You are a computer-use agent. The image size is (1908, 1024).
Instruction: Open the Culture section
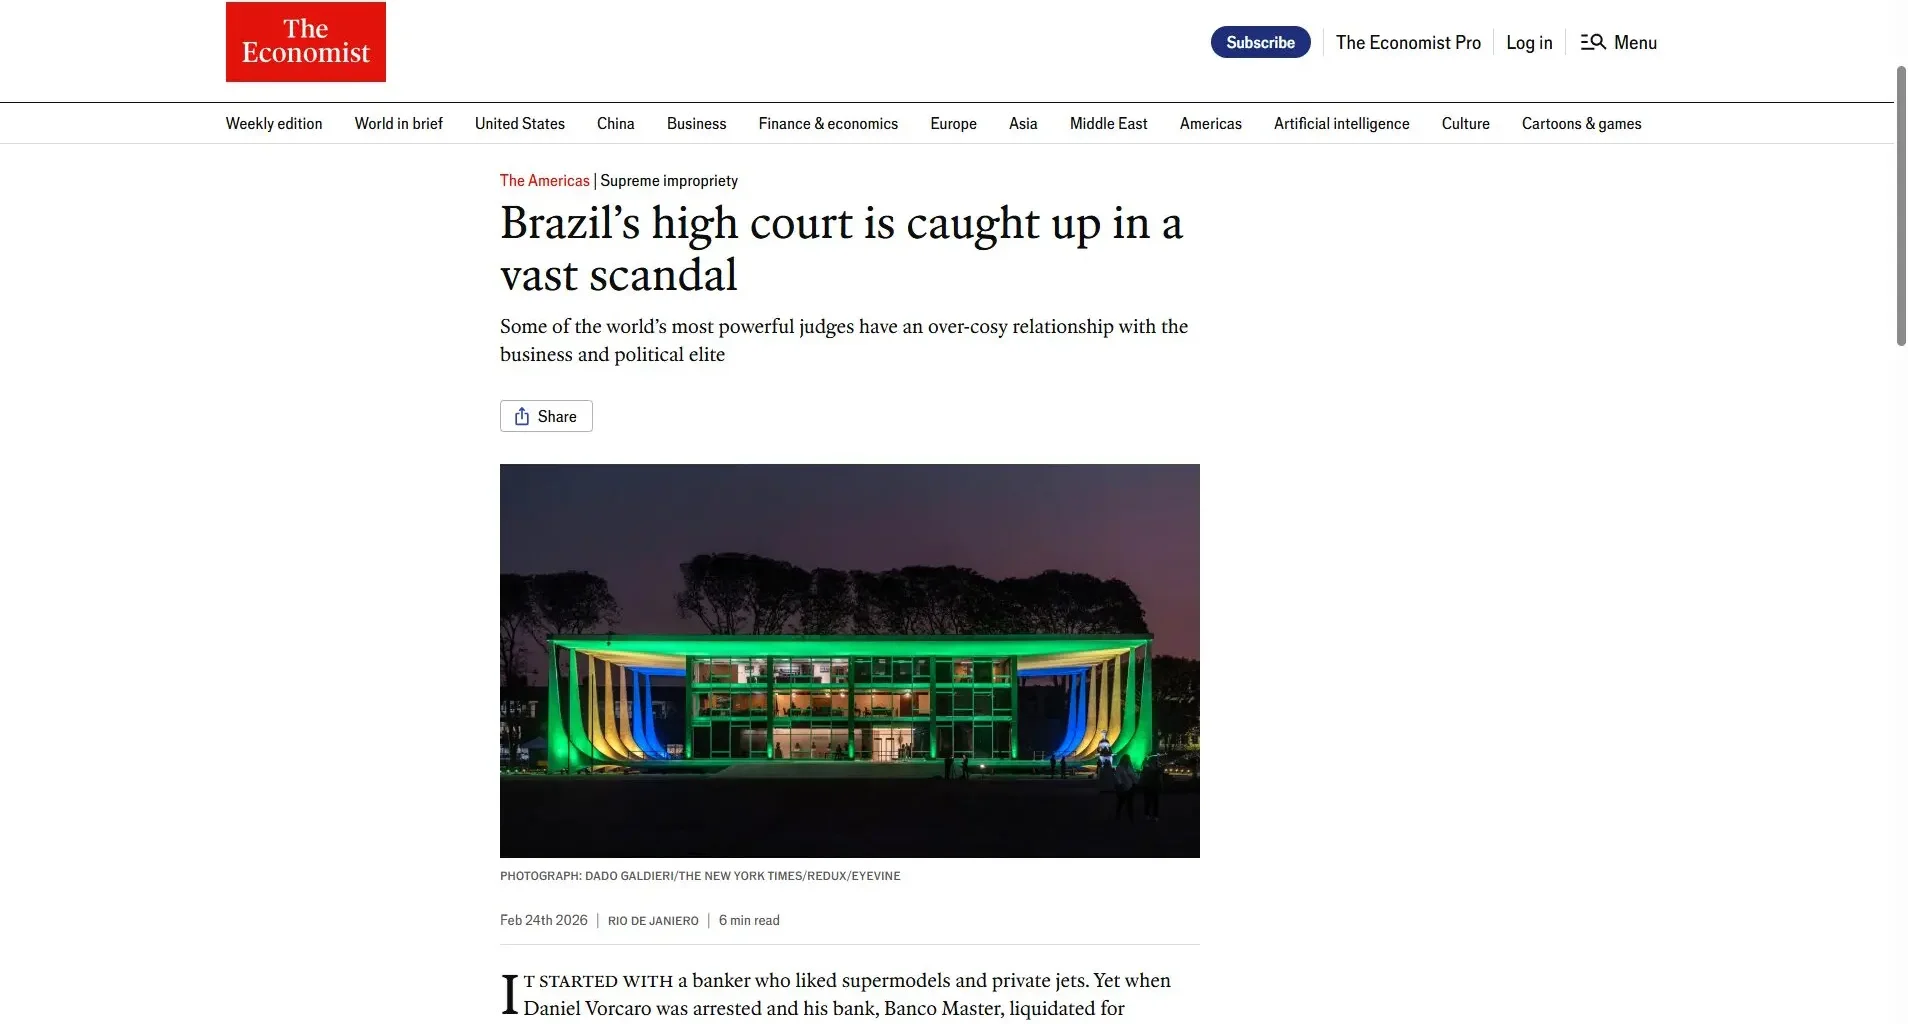[1466, 123]
